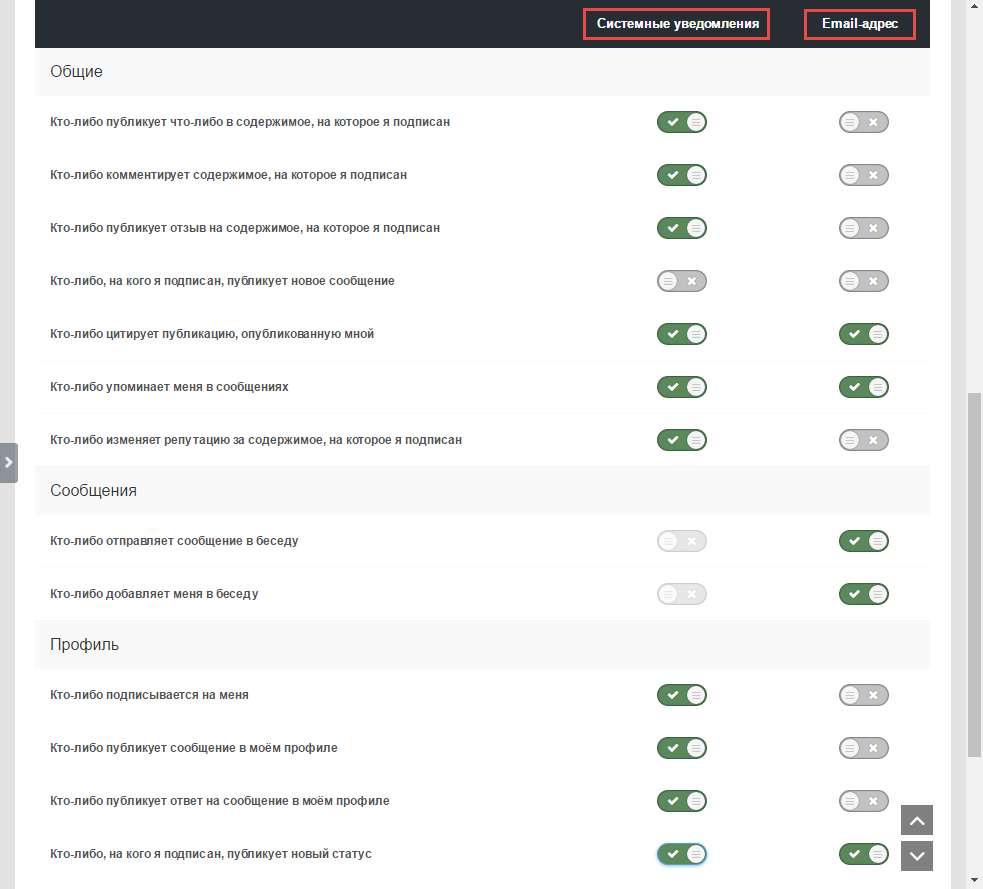983x889 pixels.
Task: Click text "Кто-либо подписывается на меня"
Action: click(x=149, y=695)
